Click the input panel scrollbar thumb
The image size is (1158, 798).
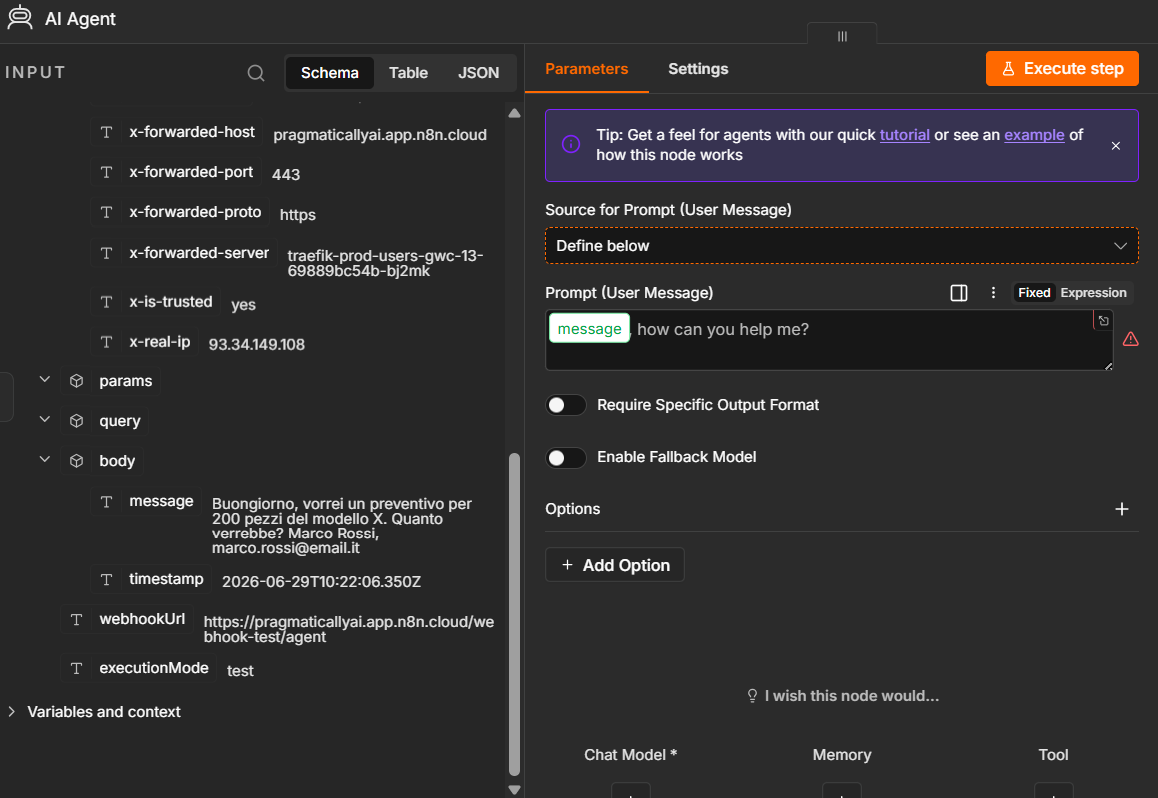514,613
